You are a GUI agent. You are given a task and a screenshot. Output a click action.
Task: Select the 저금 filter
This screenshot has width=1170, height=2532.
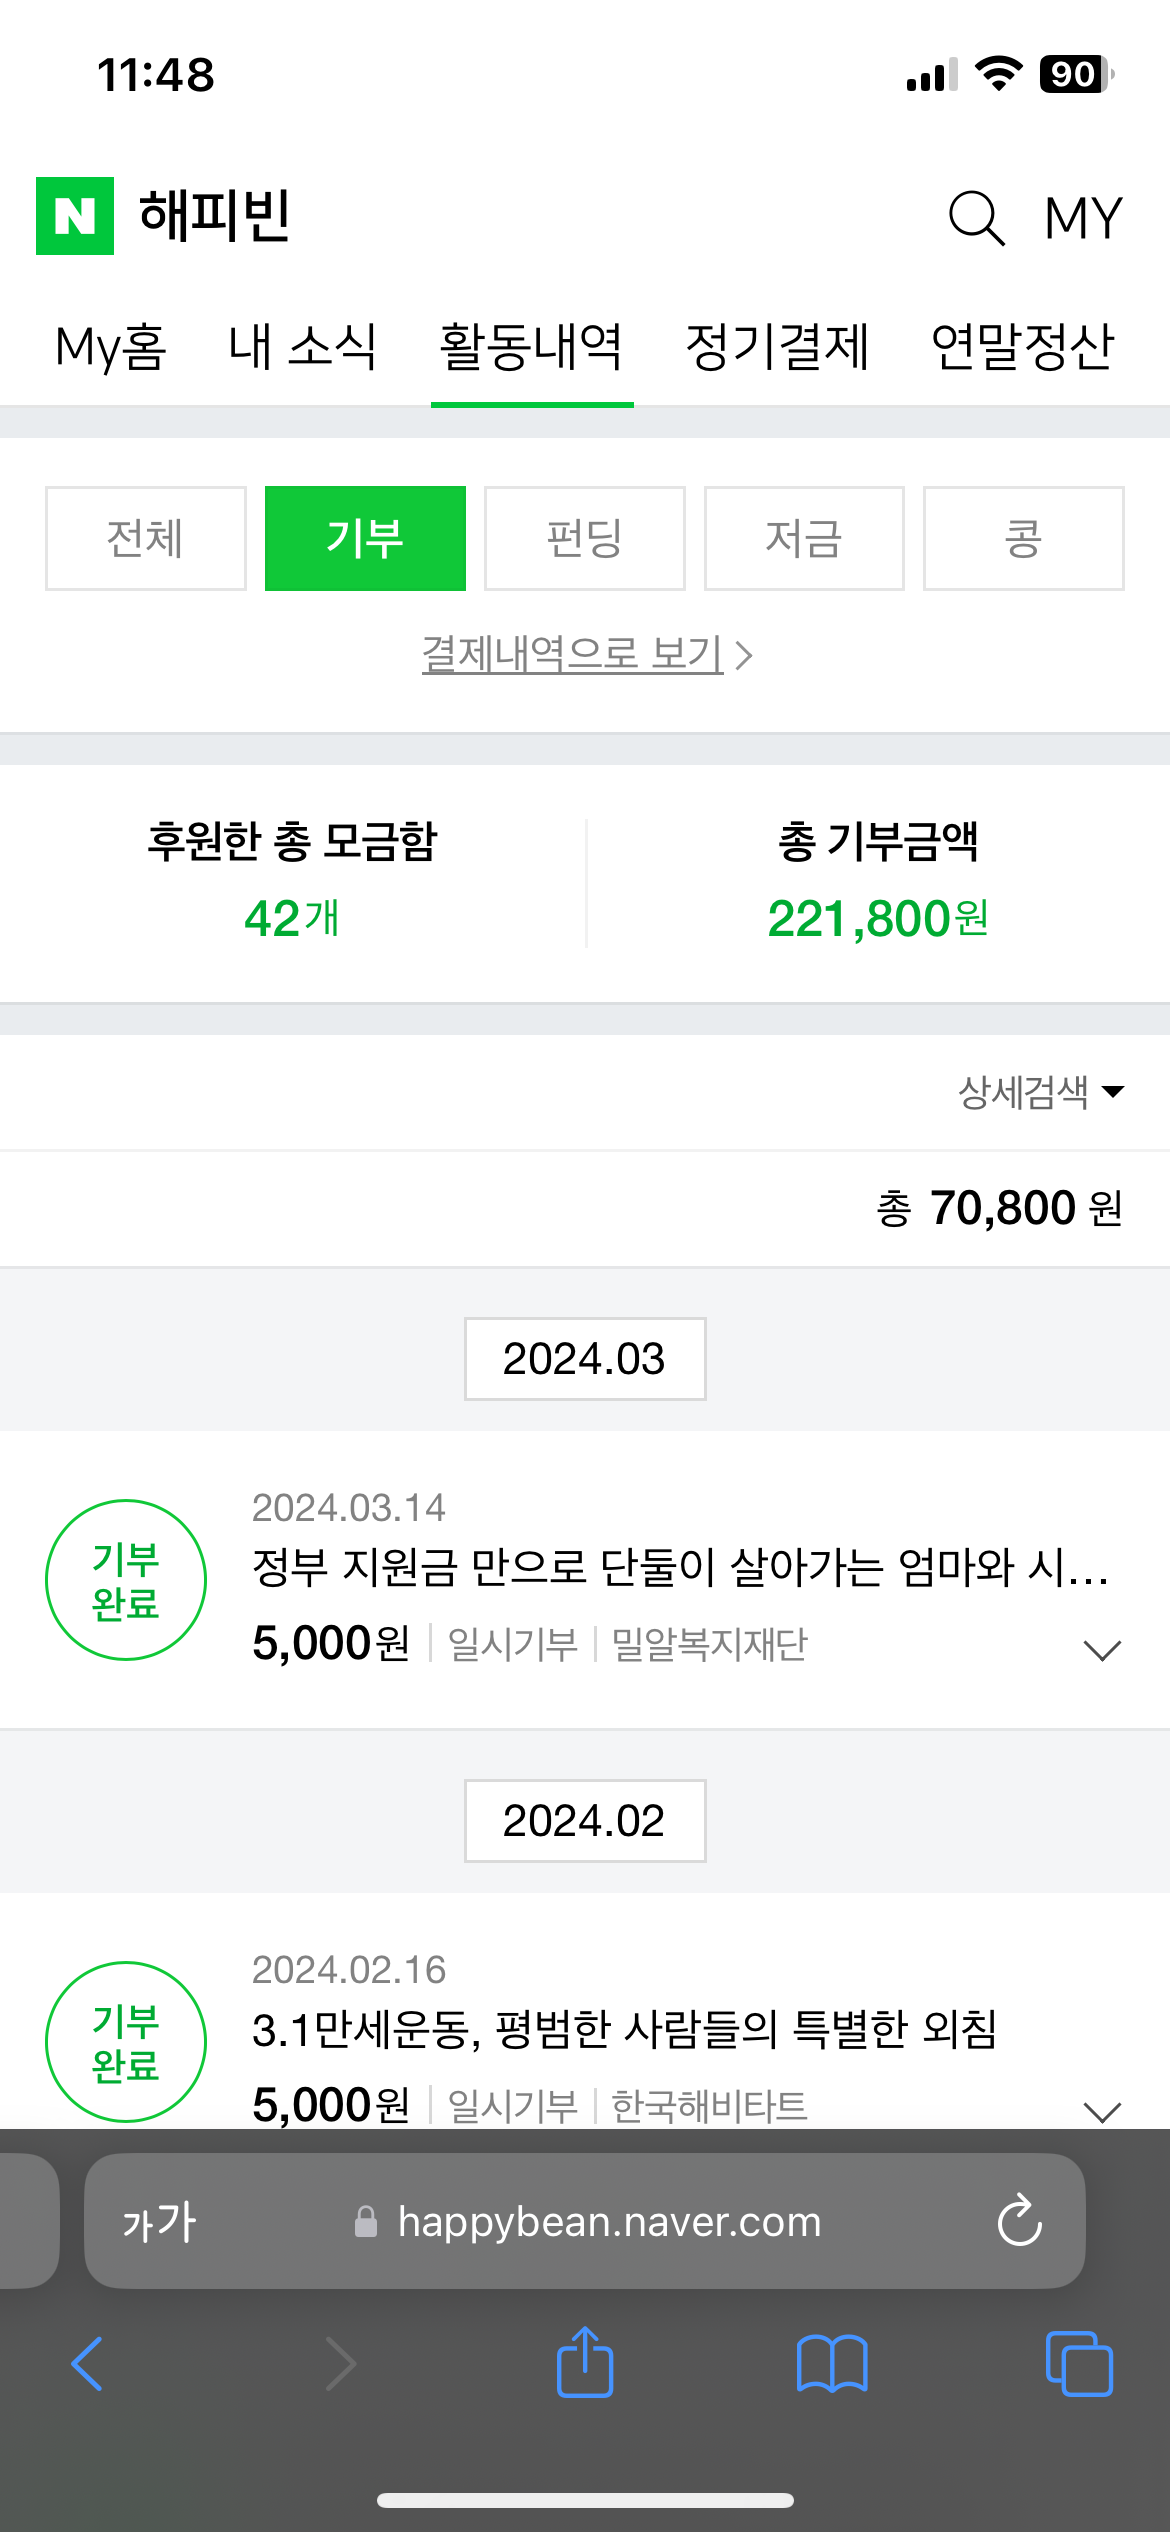click(804, 539)
